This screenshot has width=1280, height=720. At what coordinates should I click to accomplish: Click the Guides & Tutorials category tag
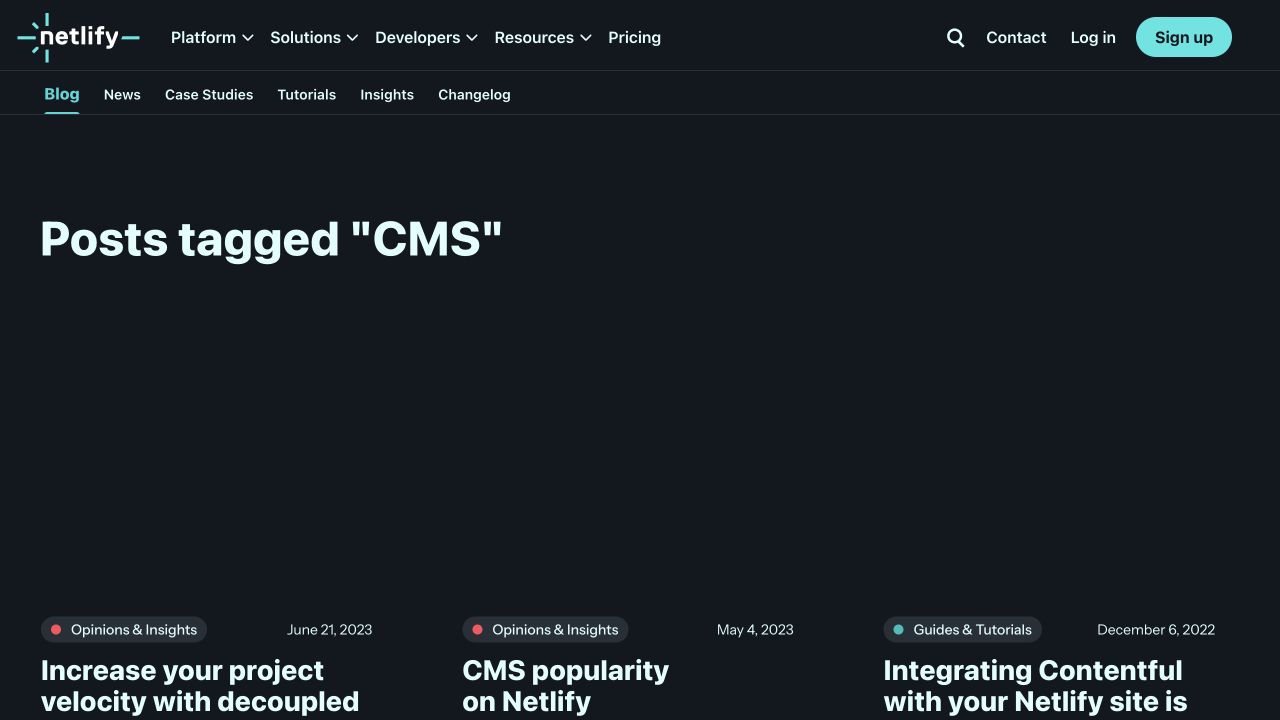pyautogui.click(x=962, y=629)
